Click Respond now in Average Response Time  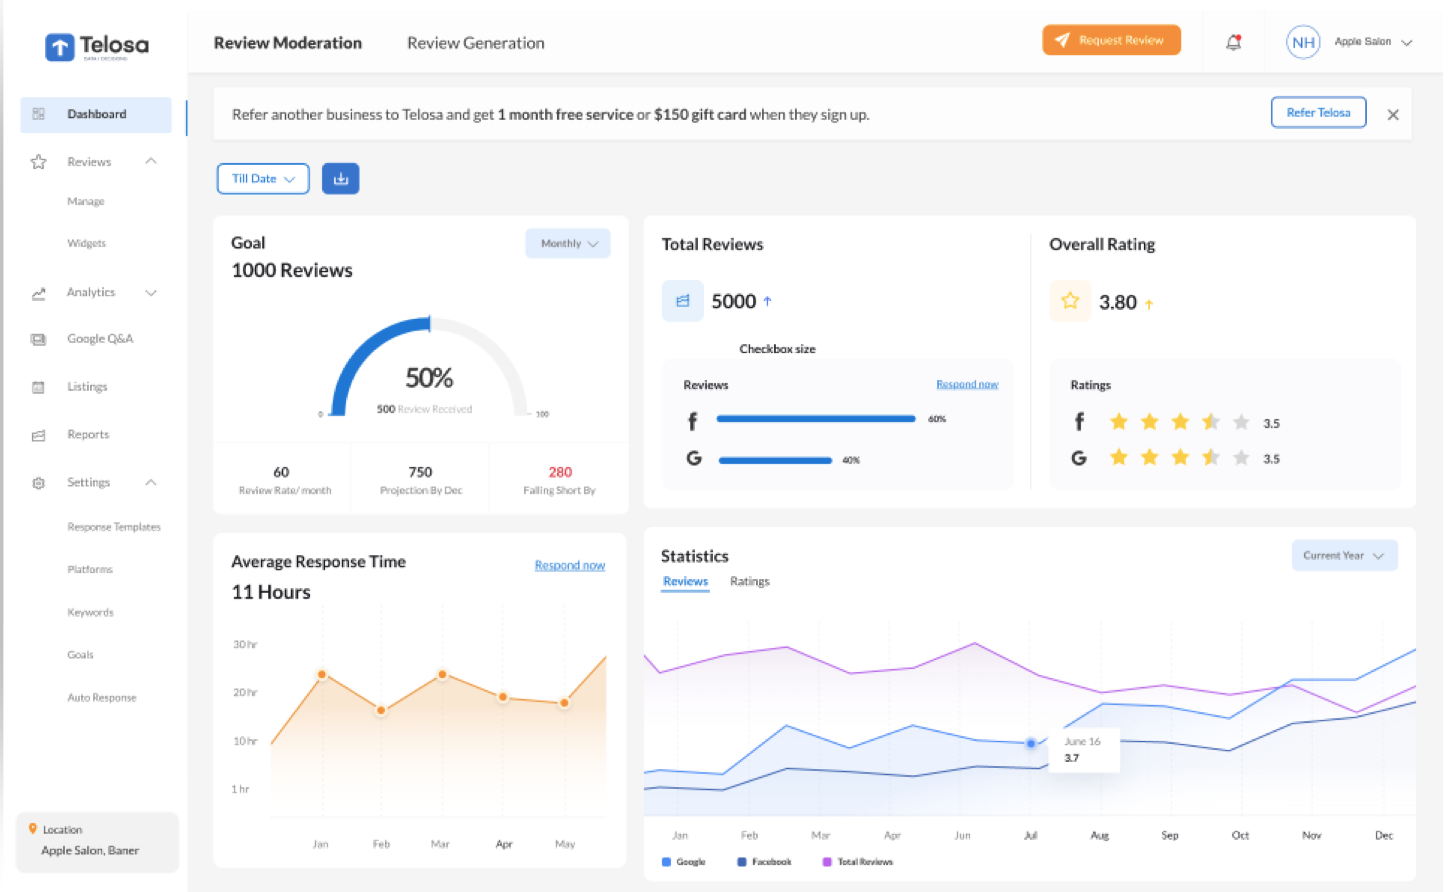tap(570, 565)
